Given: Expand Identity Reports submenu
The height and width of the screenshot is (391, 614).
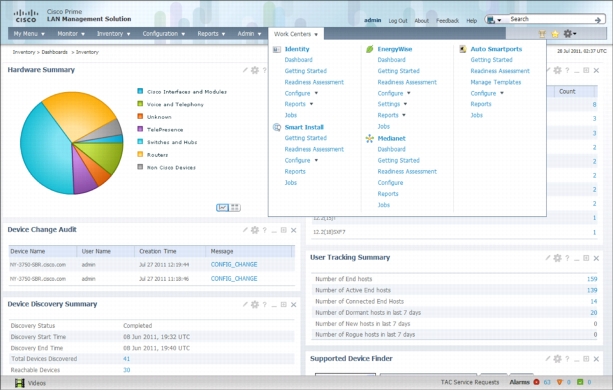Looking at the screenshot, I should coord(311,104).
